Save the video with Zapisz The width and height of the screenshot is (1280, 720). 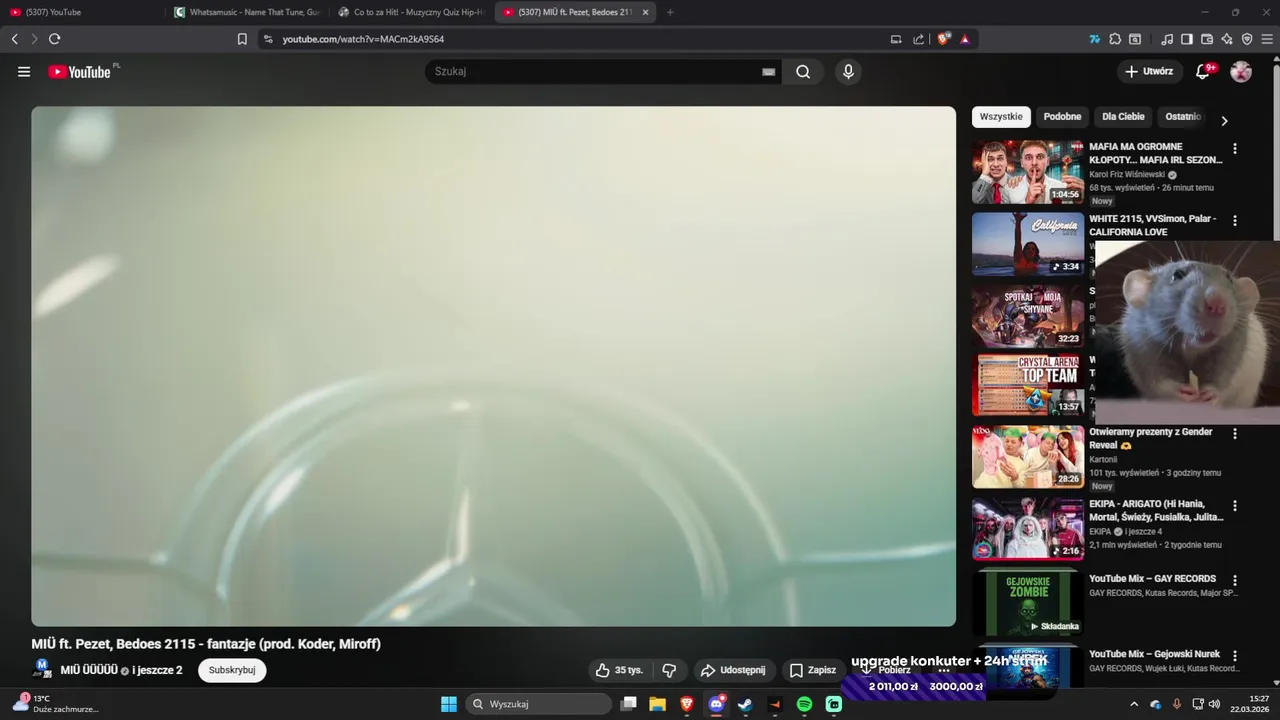812,670
